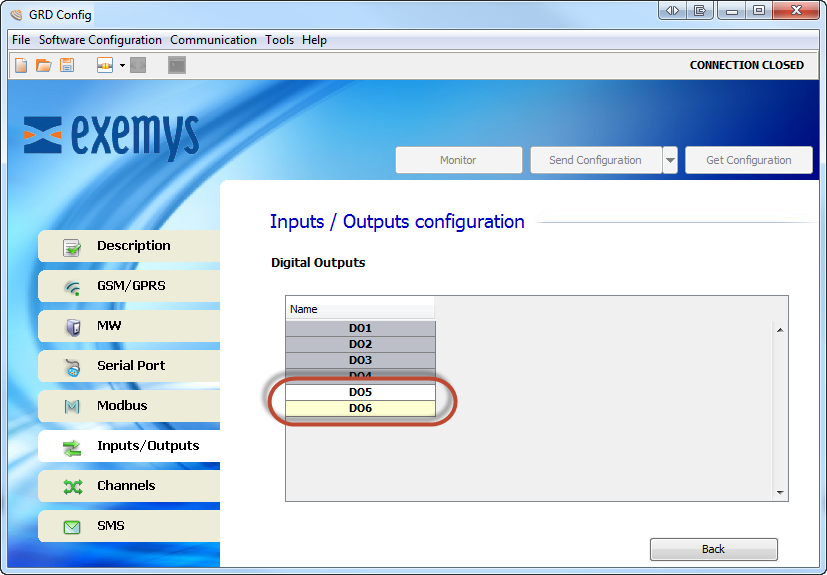The width and height of the screenshot is (827, 575).
Task: Open the Channels section
Action: [128, 486]
